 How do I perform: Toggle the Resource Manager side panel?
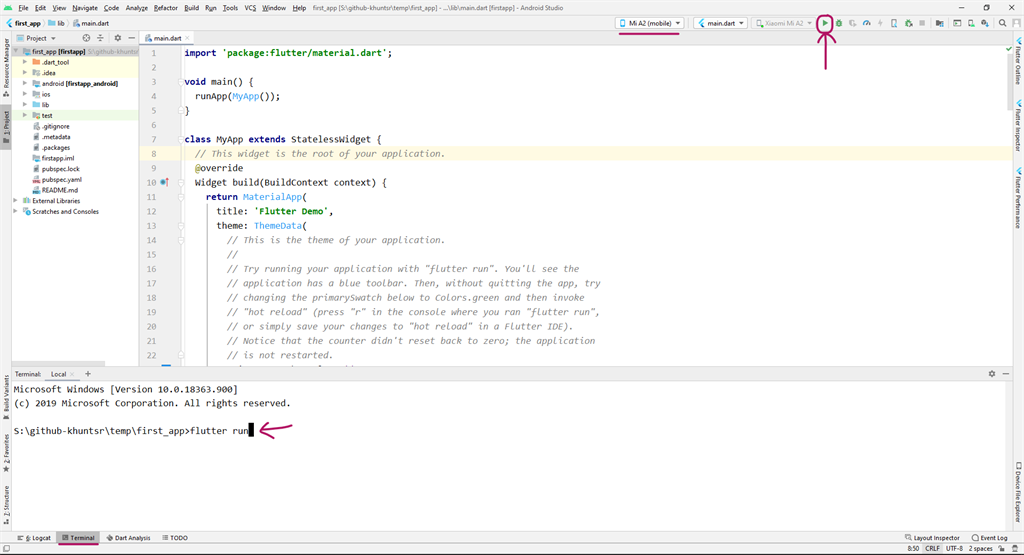6,68
